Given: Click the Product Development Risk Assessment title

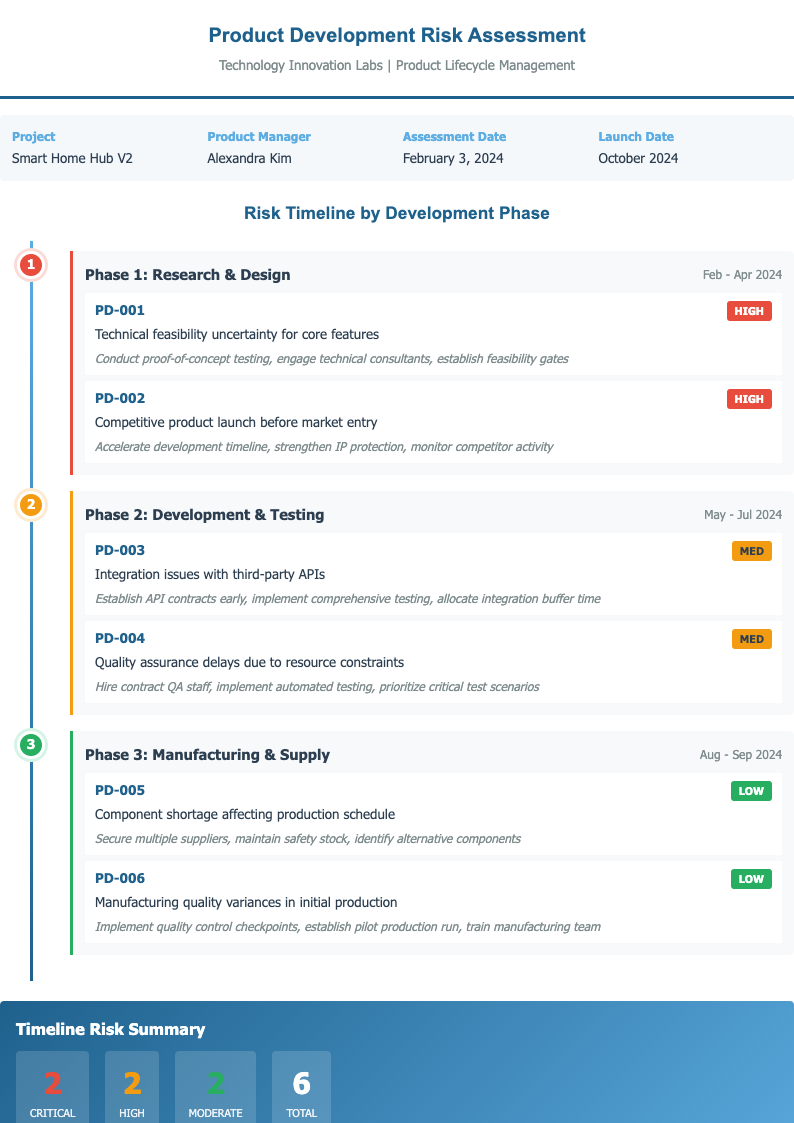Looking at the screenshot, I should pos(397,35).
